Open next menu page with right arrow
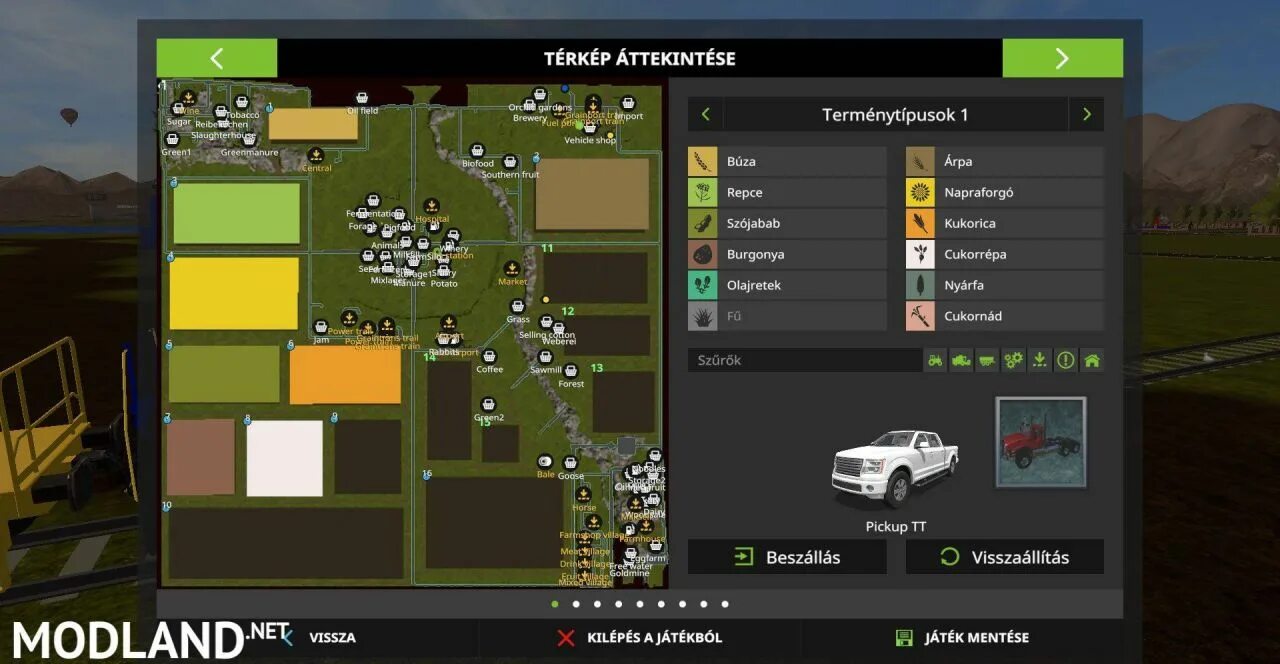 [x=1062, y=58]
